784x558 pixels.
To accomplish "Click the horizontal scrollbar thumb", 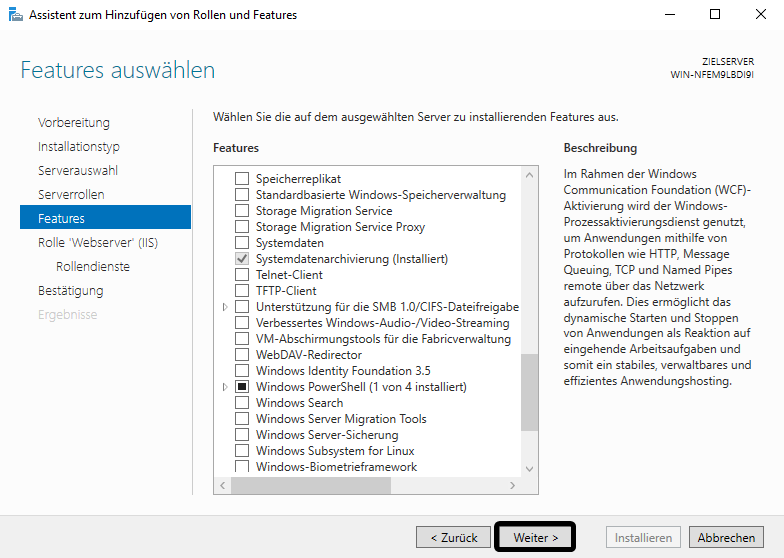I will point(311,486).
